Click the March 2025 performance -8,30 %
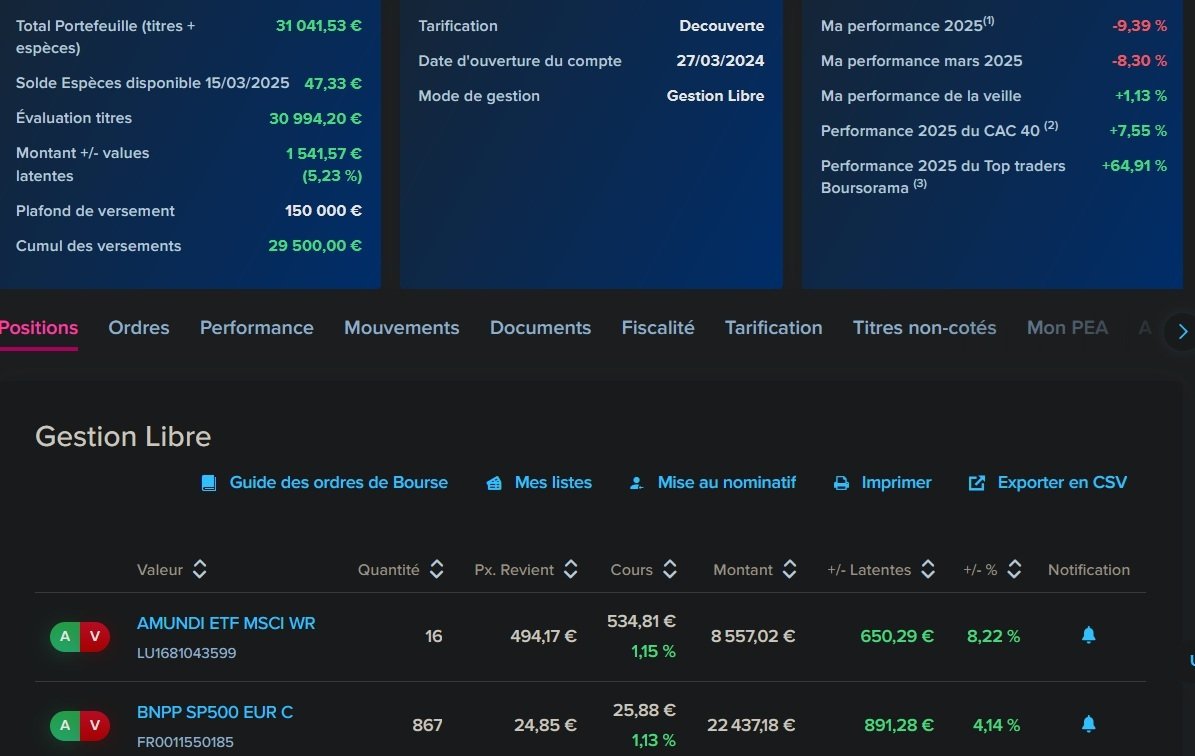 pyautogui.click(x=1139, y=61)
